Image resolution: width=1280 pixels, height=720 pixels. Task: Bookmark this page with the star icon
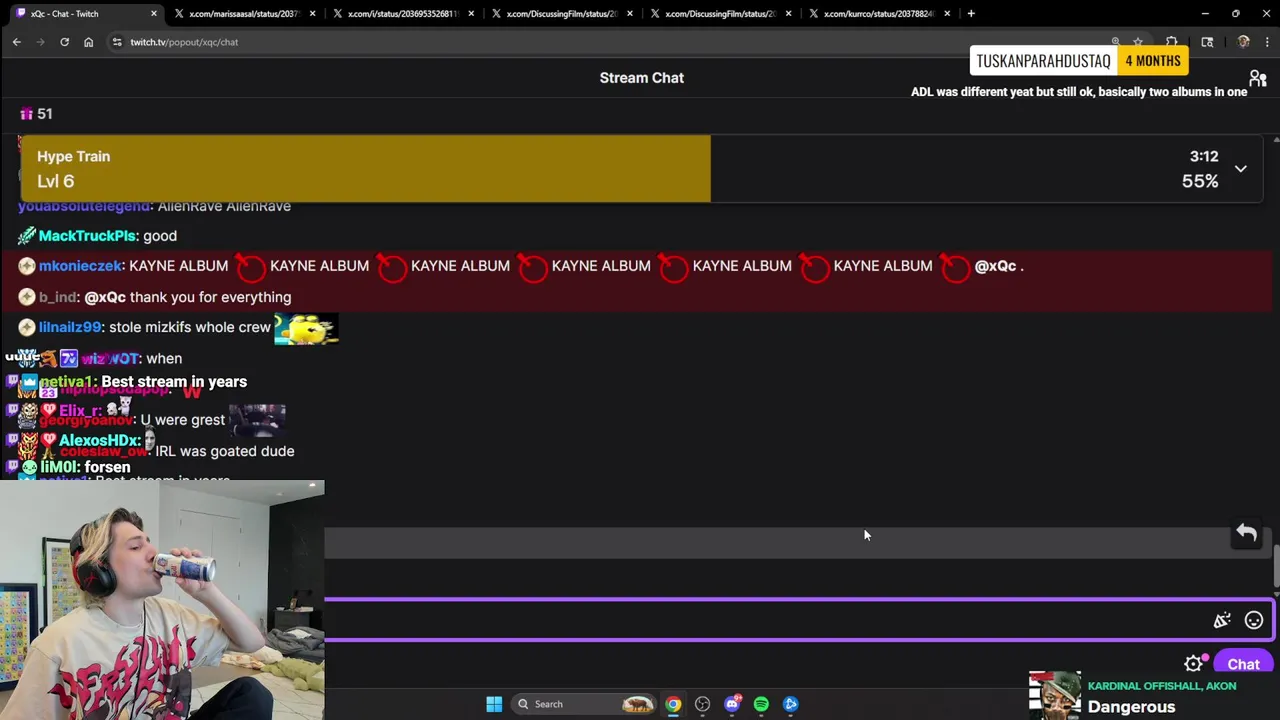pos(1138,42)
